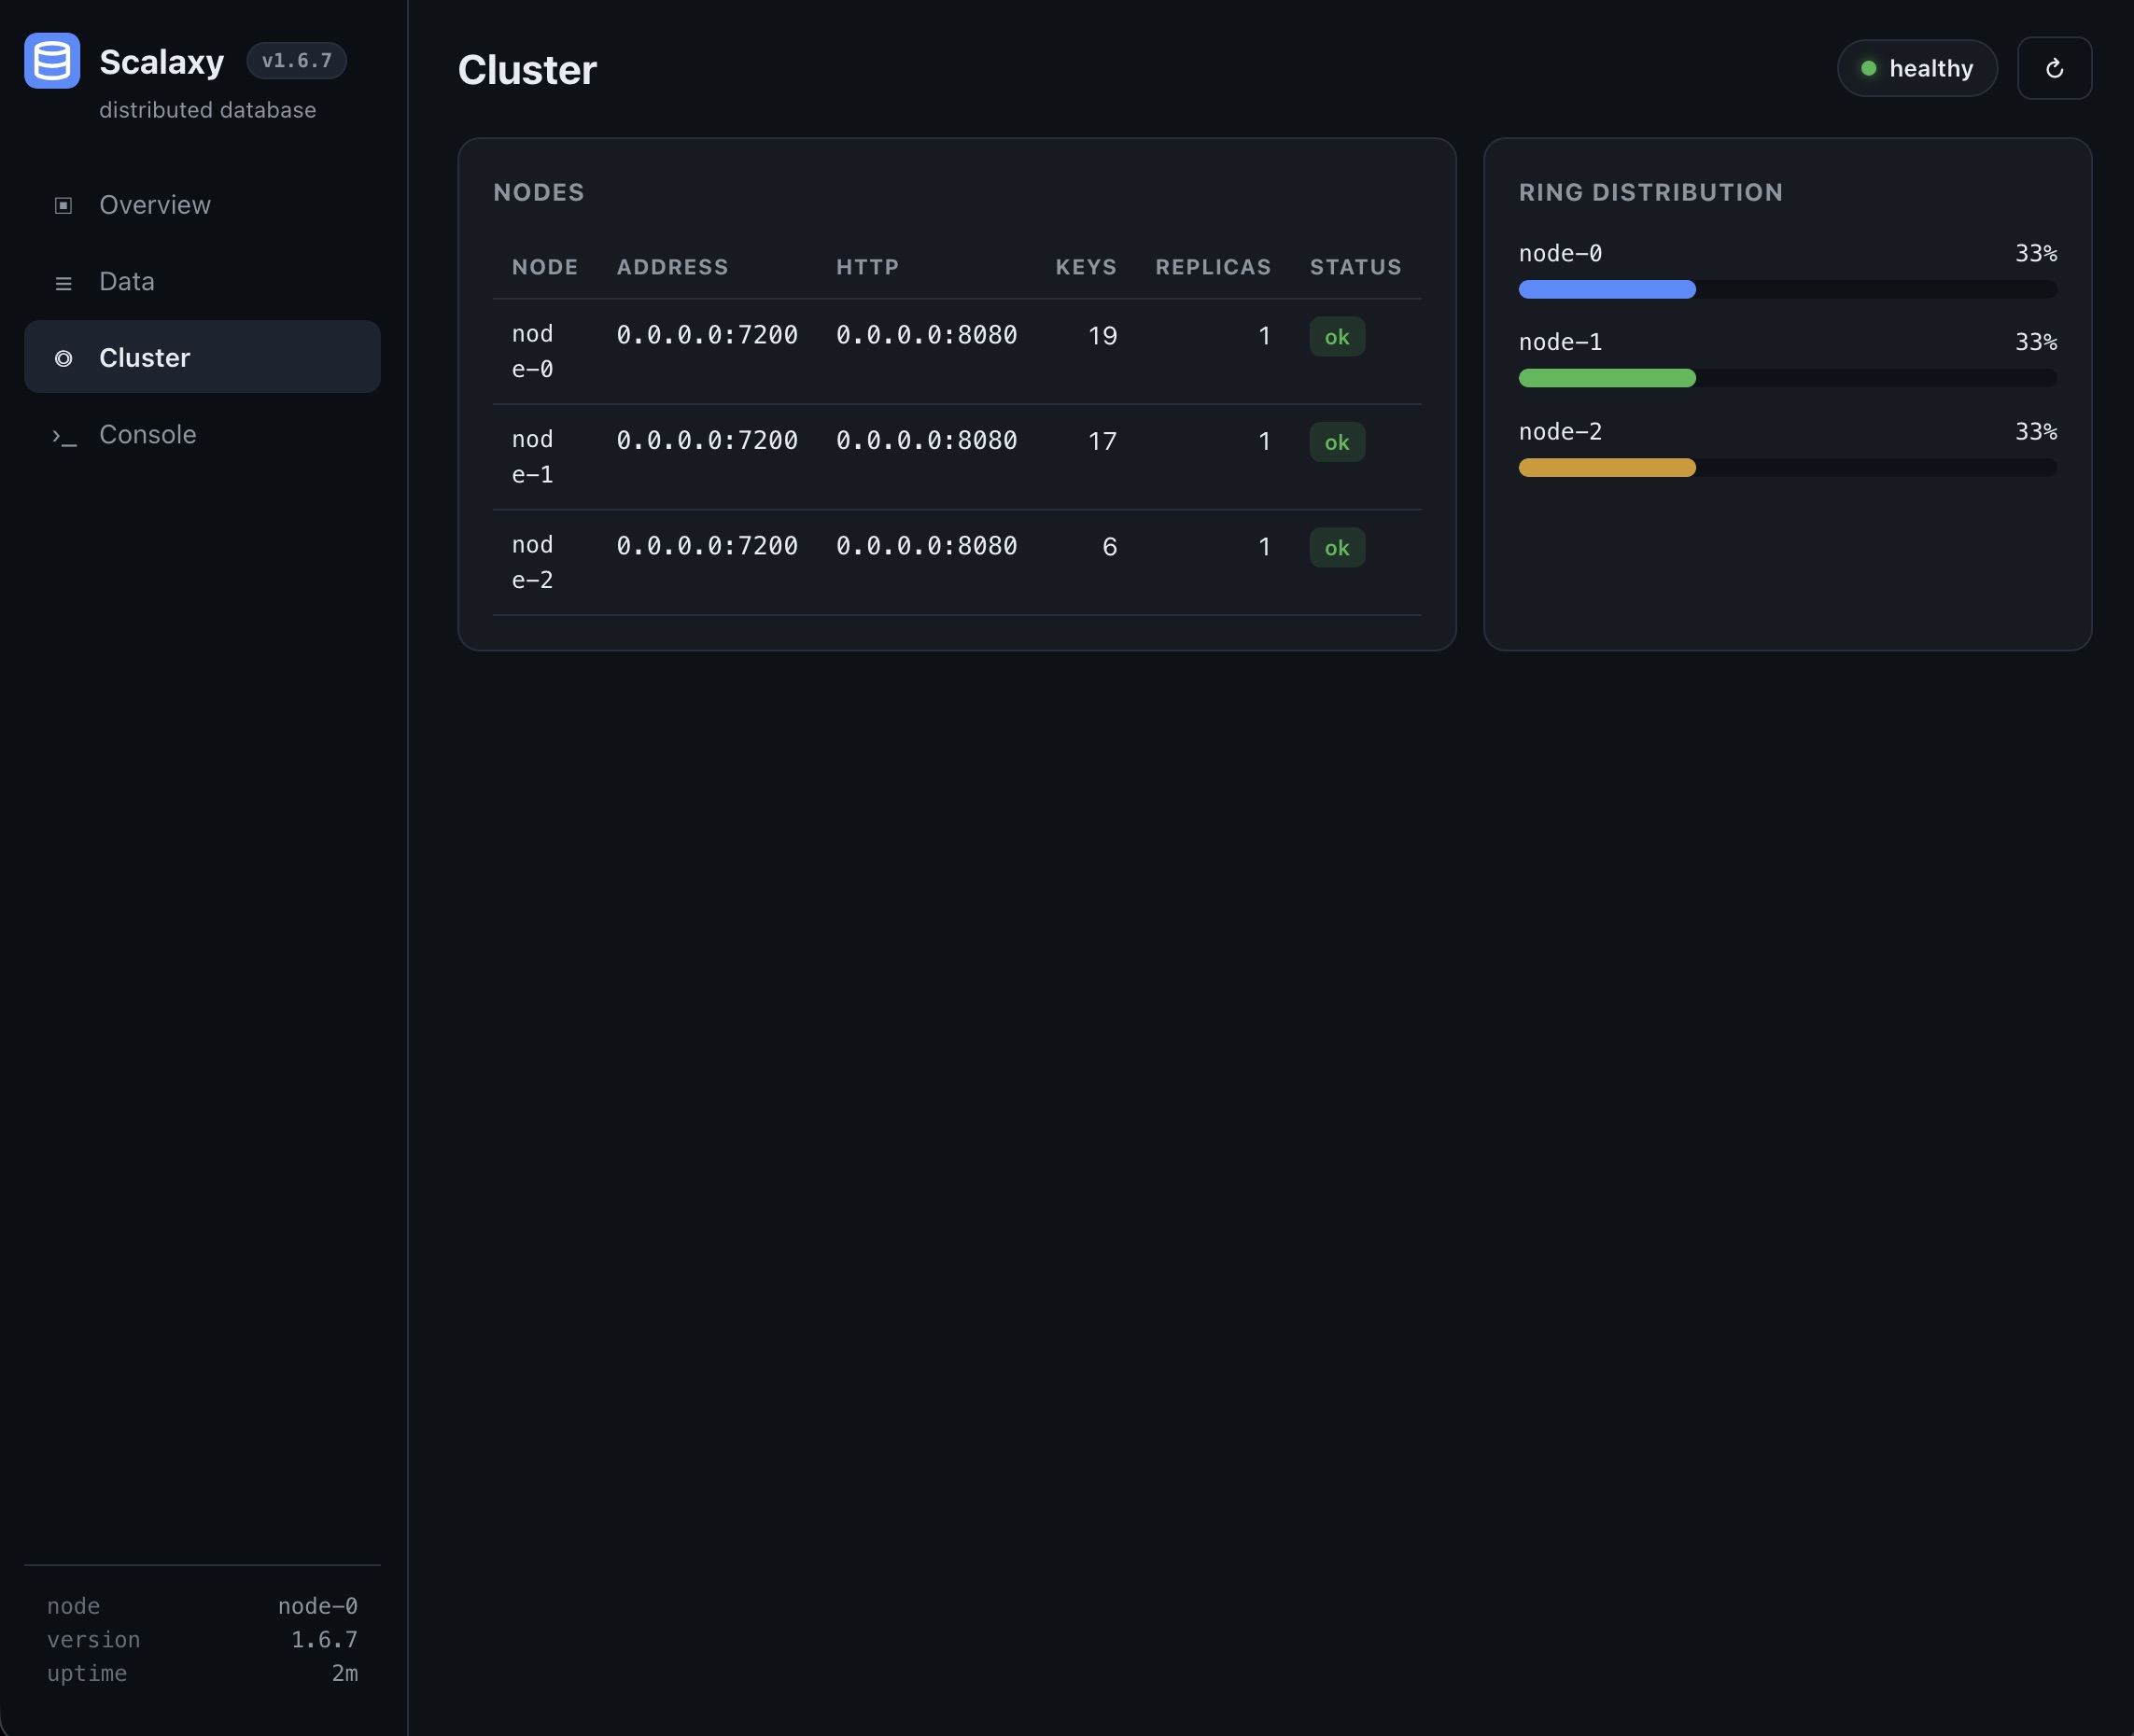Click the Cluster ring icon in sidebar
This screenshot has width=2134, height=1736.
[63, 358]
